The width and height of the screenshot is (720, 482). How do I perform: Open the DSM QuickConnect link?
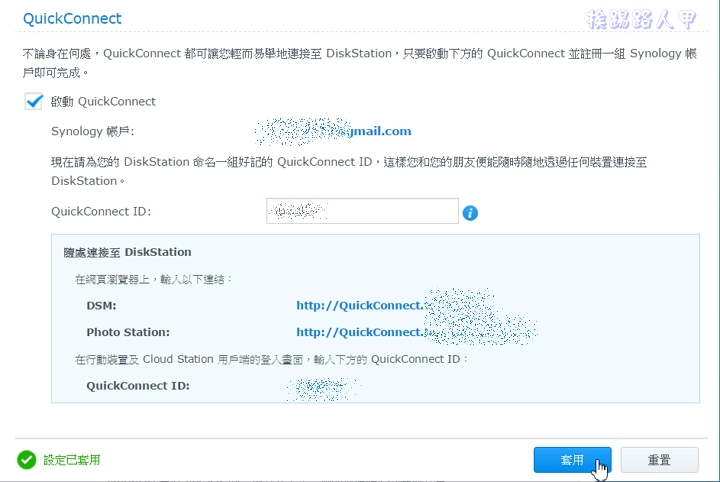(395, 306)
